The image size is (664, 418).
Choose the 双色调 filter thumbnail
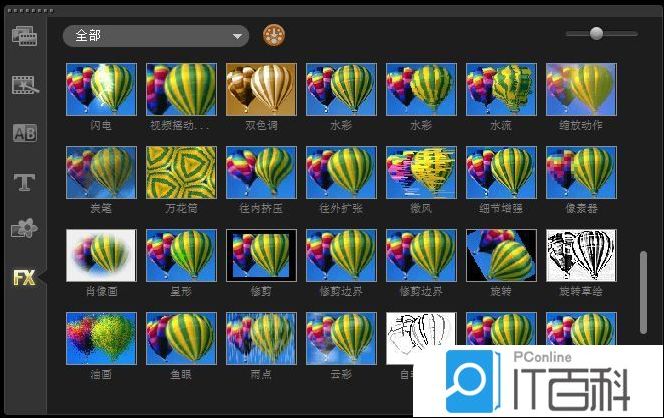tap(261, 88)
